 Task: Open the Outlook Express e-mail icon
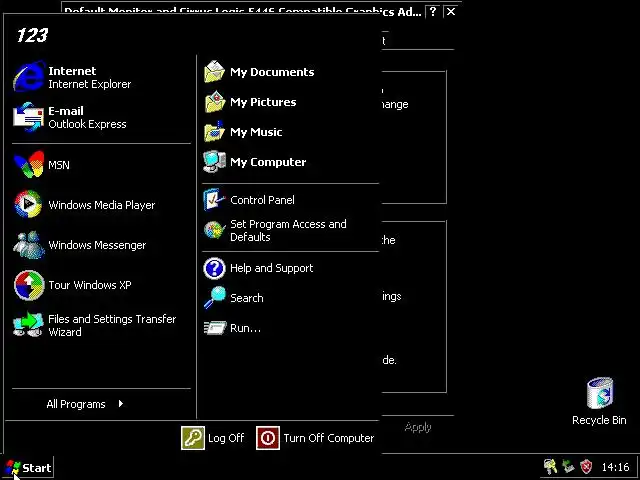click(x=29, y=117)
